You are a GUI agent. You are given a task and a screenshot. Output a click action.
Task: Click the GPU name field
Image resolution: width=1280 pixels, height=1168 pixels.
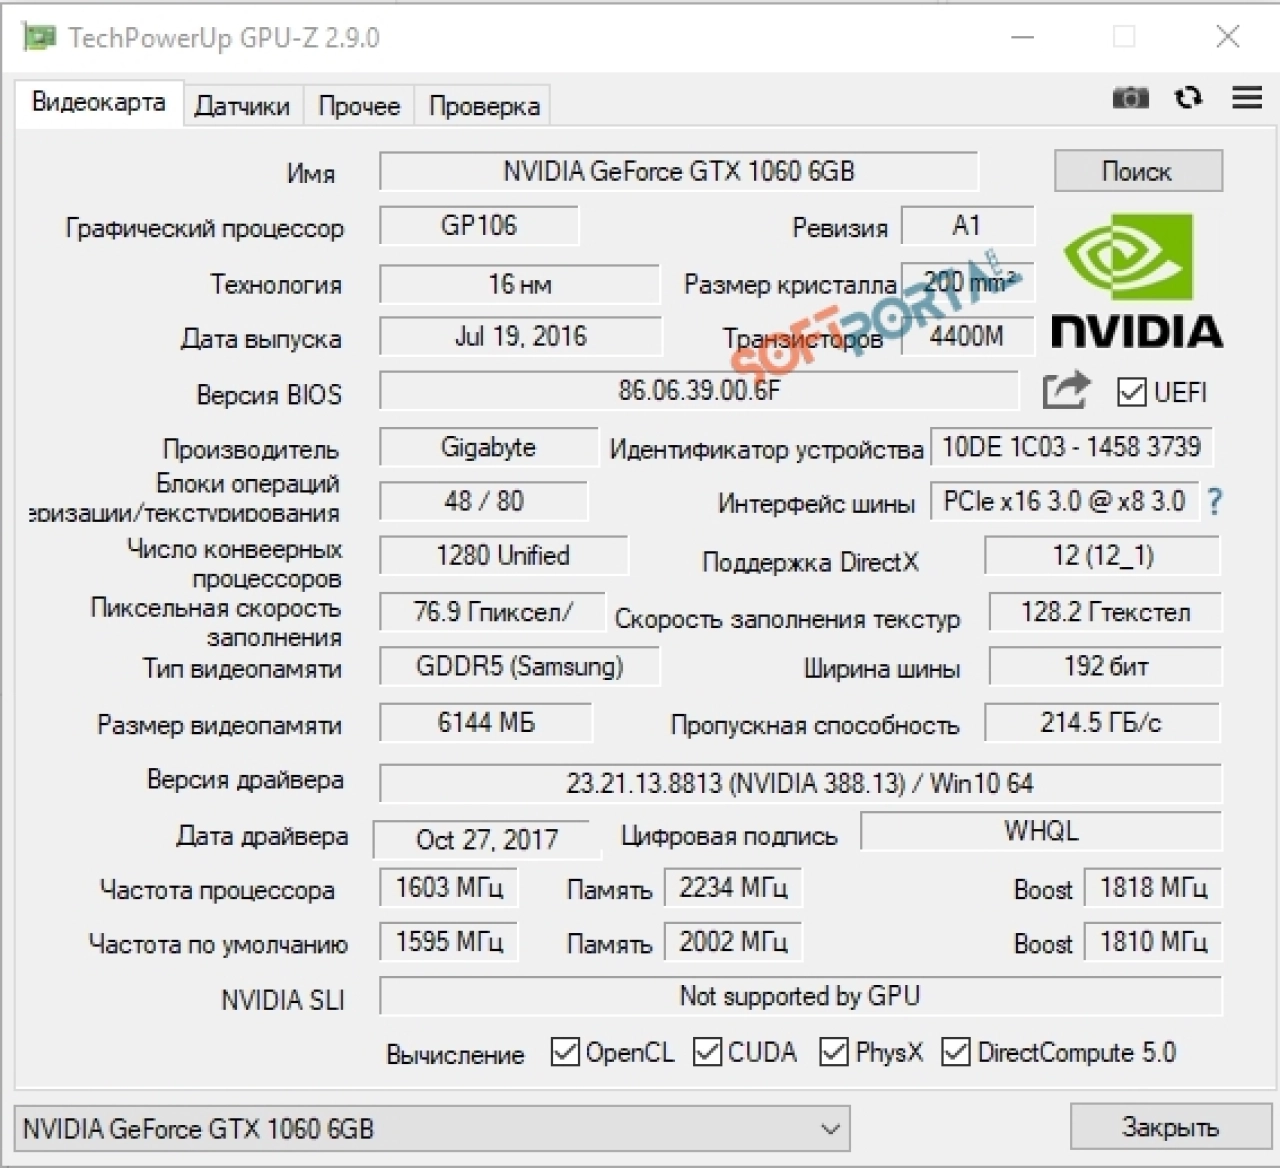tap(678, 171)
